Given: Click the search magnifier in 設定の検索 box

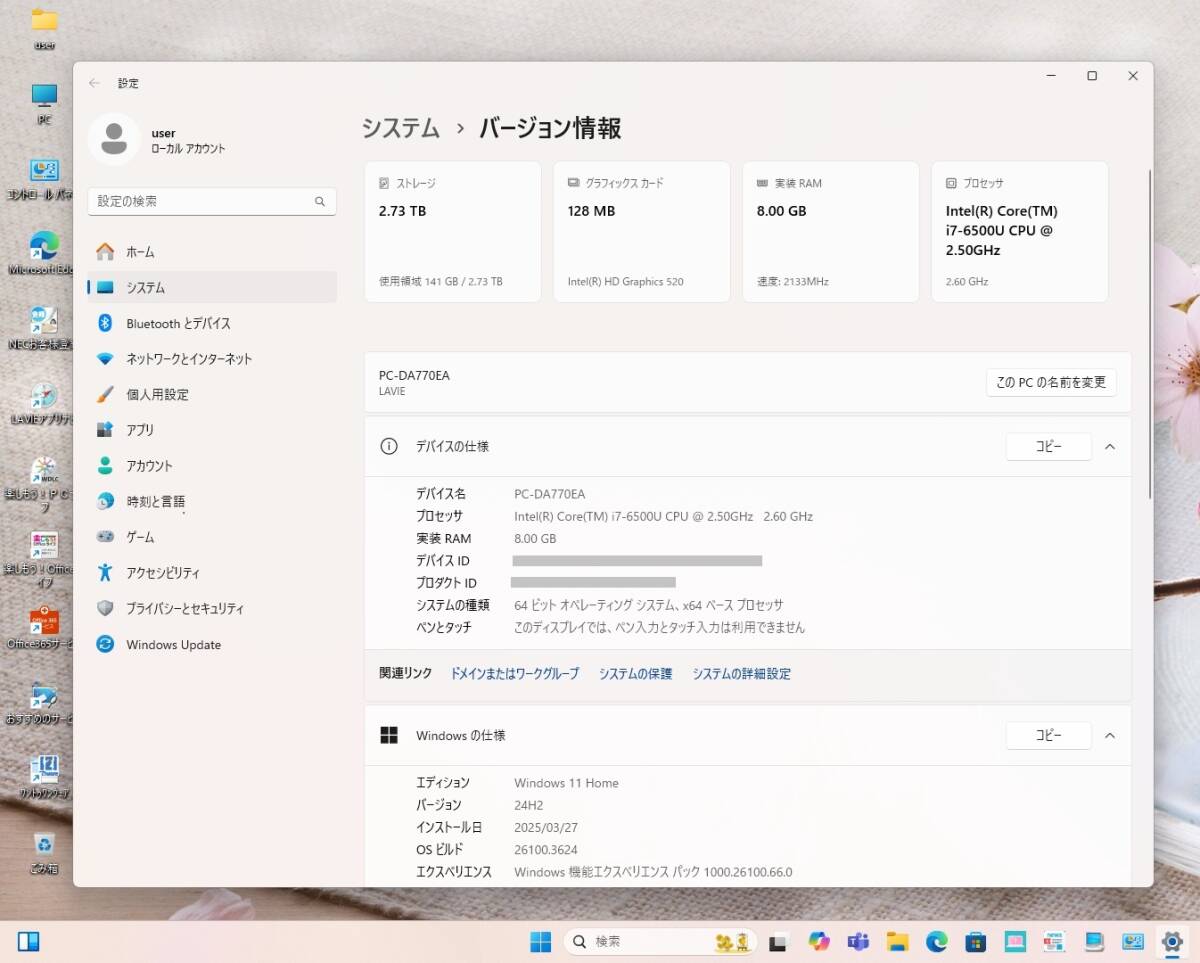Looking at the screenshot, I should pos(320,201).
